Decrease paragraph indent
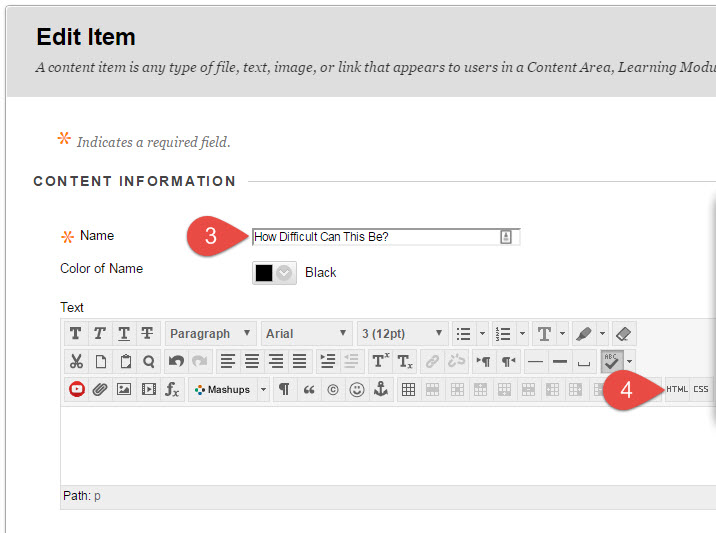 [x=351, y=362]
